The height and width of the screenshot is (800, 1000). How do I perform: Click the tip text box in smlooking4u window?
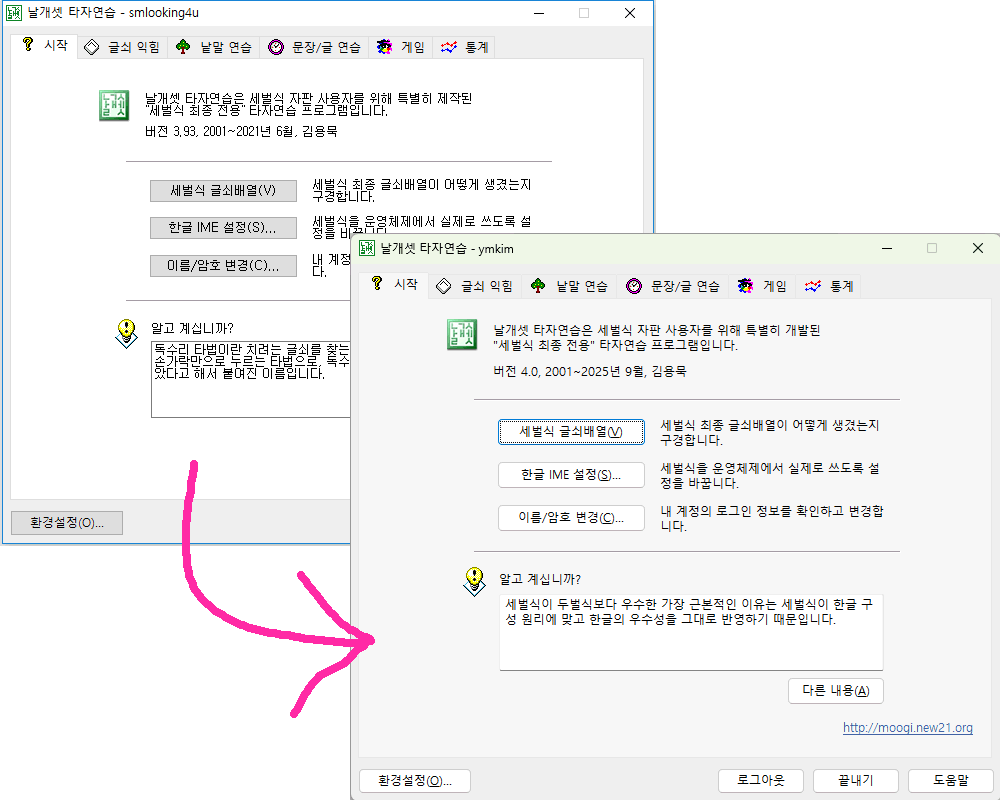(251, 380)
